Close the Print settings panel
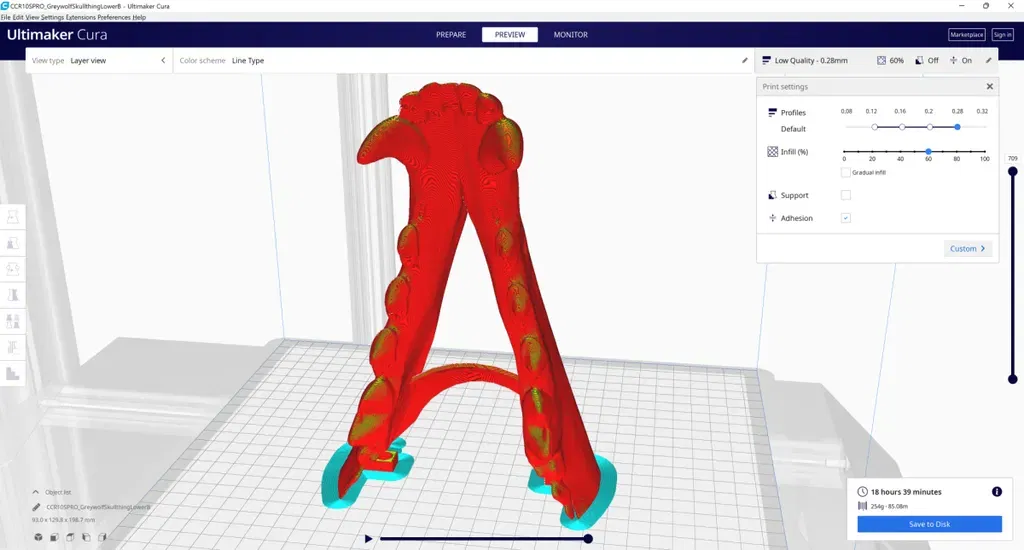Image resolution: width=1024 pixels, height=550 pixels. point(989,86)
